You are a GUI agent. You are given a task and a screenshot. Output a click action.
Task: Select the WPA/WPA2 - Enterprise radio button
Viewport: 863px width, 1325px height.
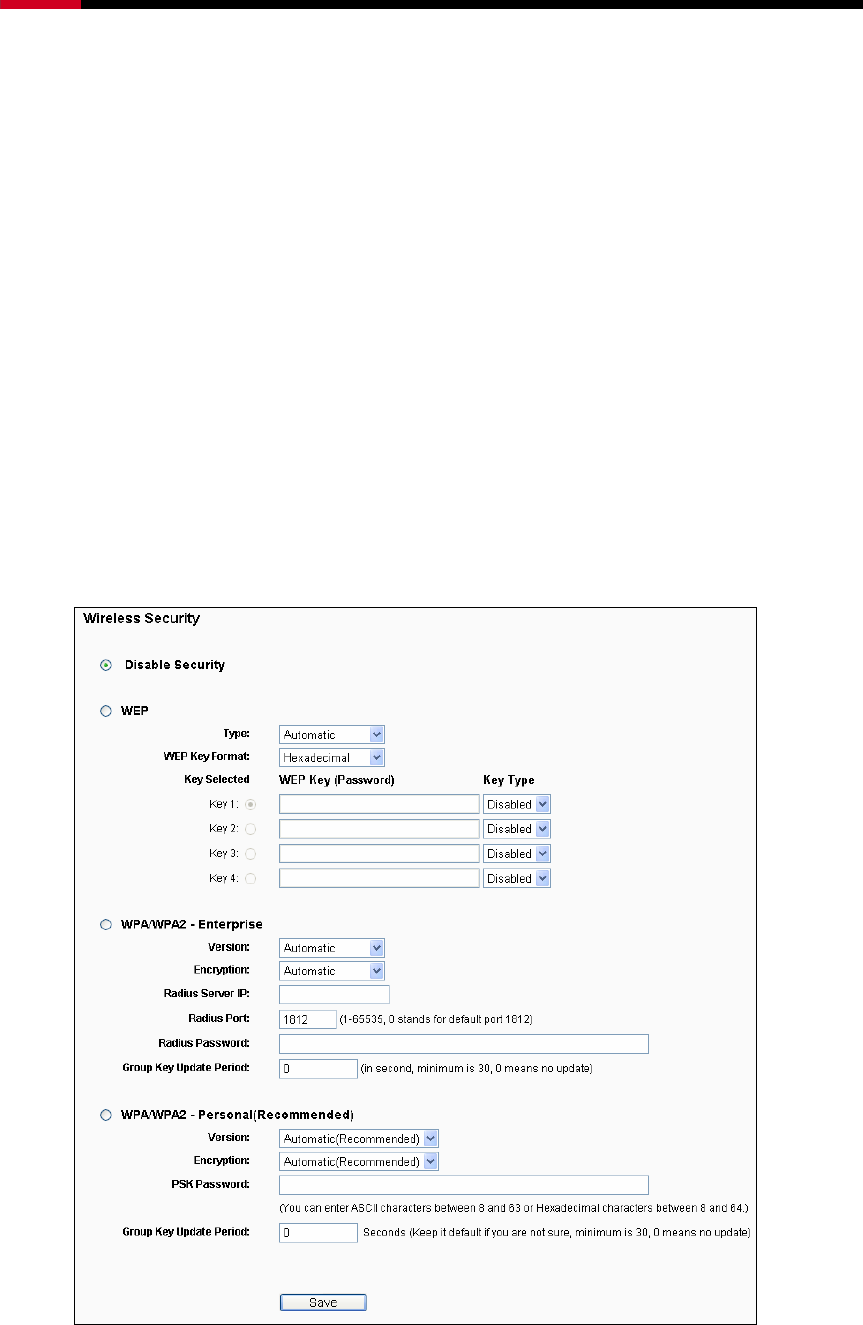coord(106,925)
